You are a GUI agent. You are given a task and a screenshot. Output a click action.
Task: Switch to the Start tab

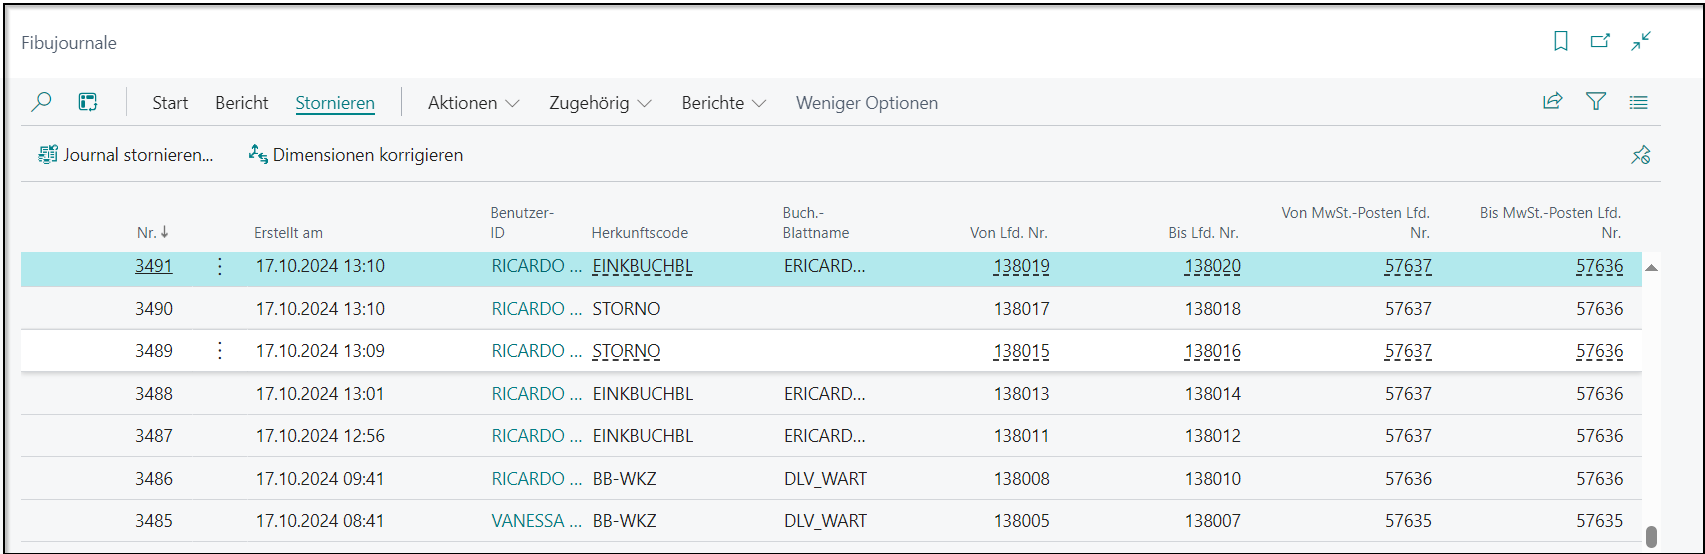pos(170,103)
